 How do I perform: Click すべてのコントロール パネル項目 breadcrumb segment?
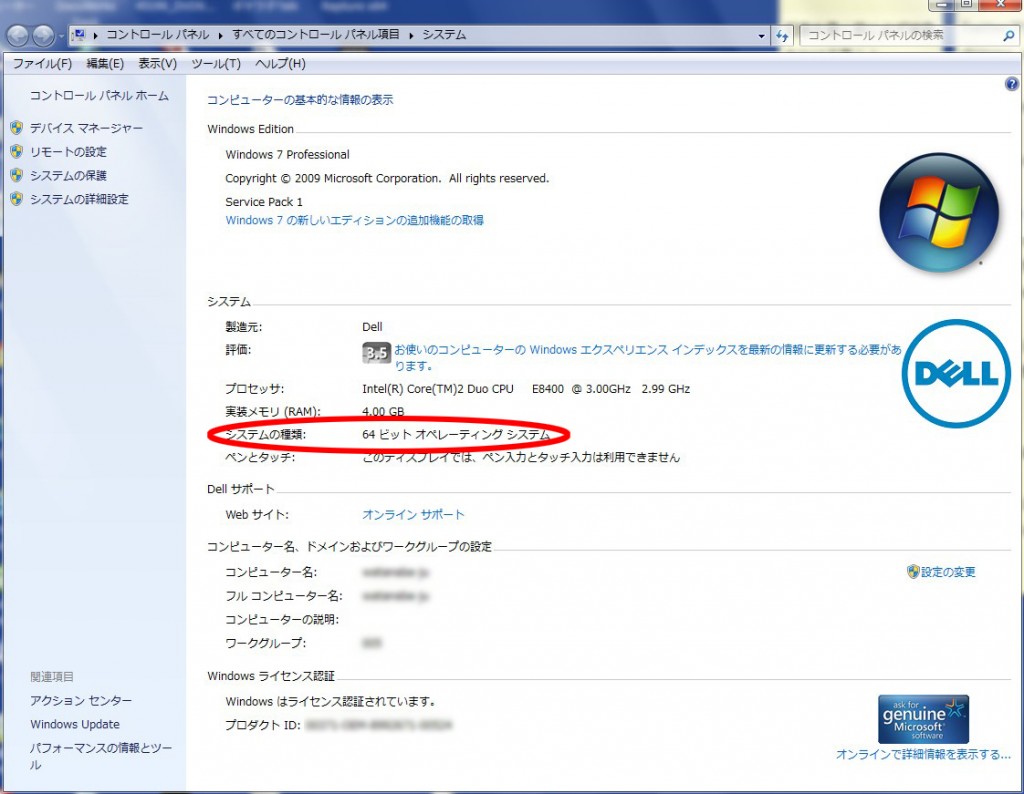tap(316, 35)
